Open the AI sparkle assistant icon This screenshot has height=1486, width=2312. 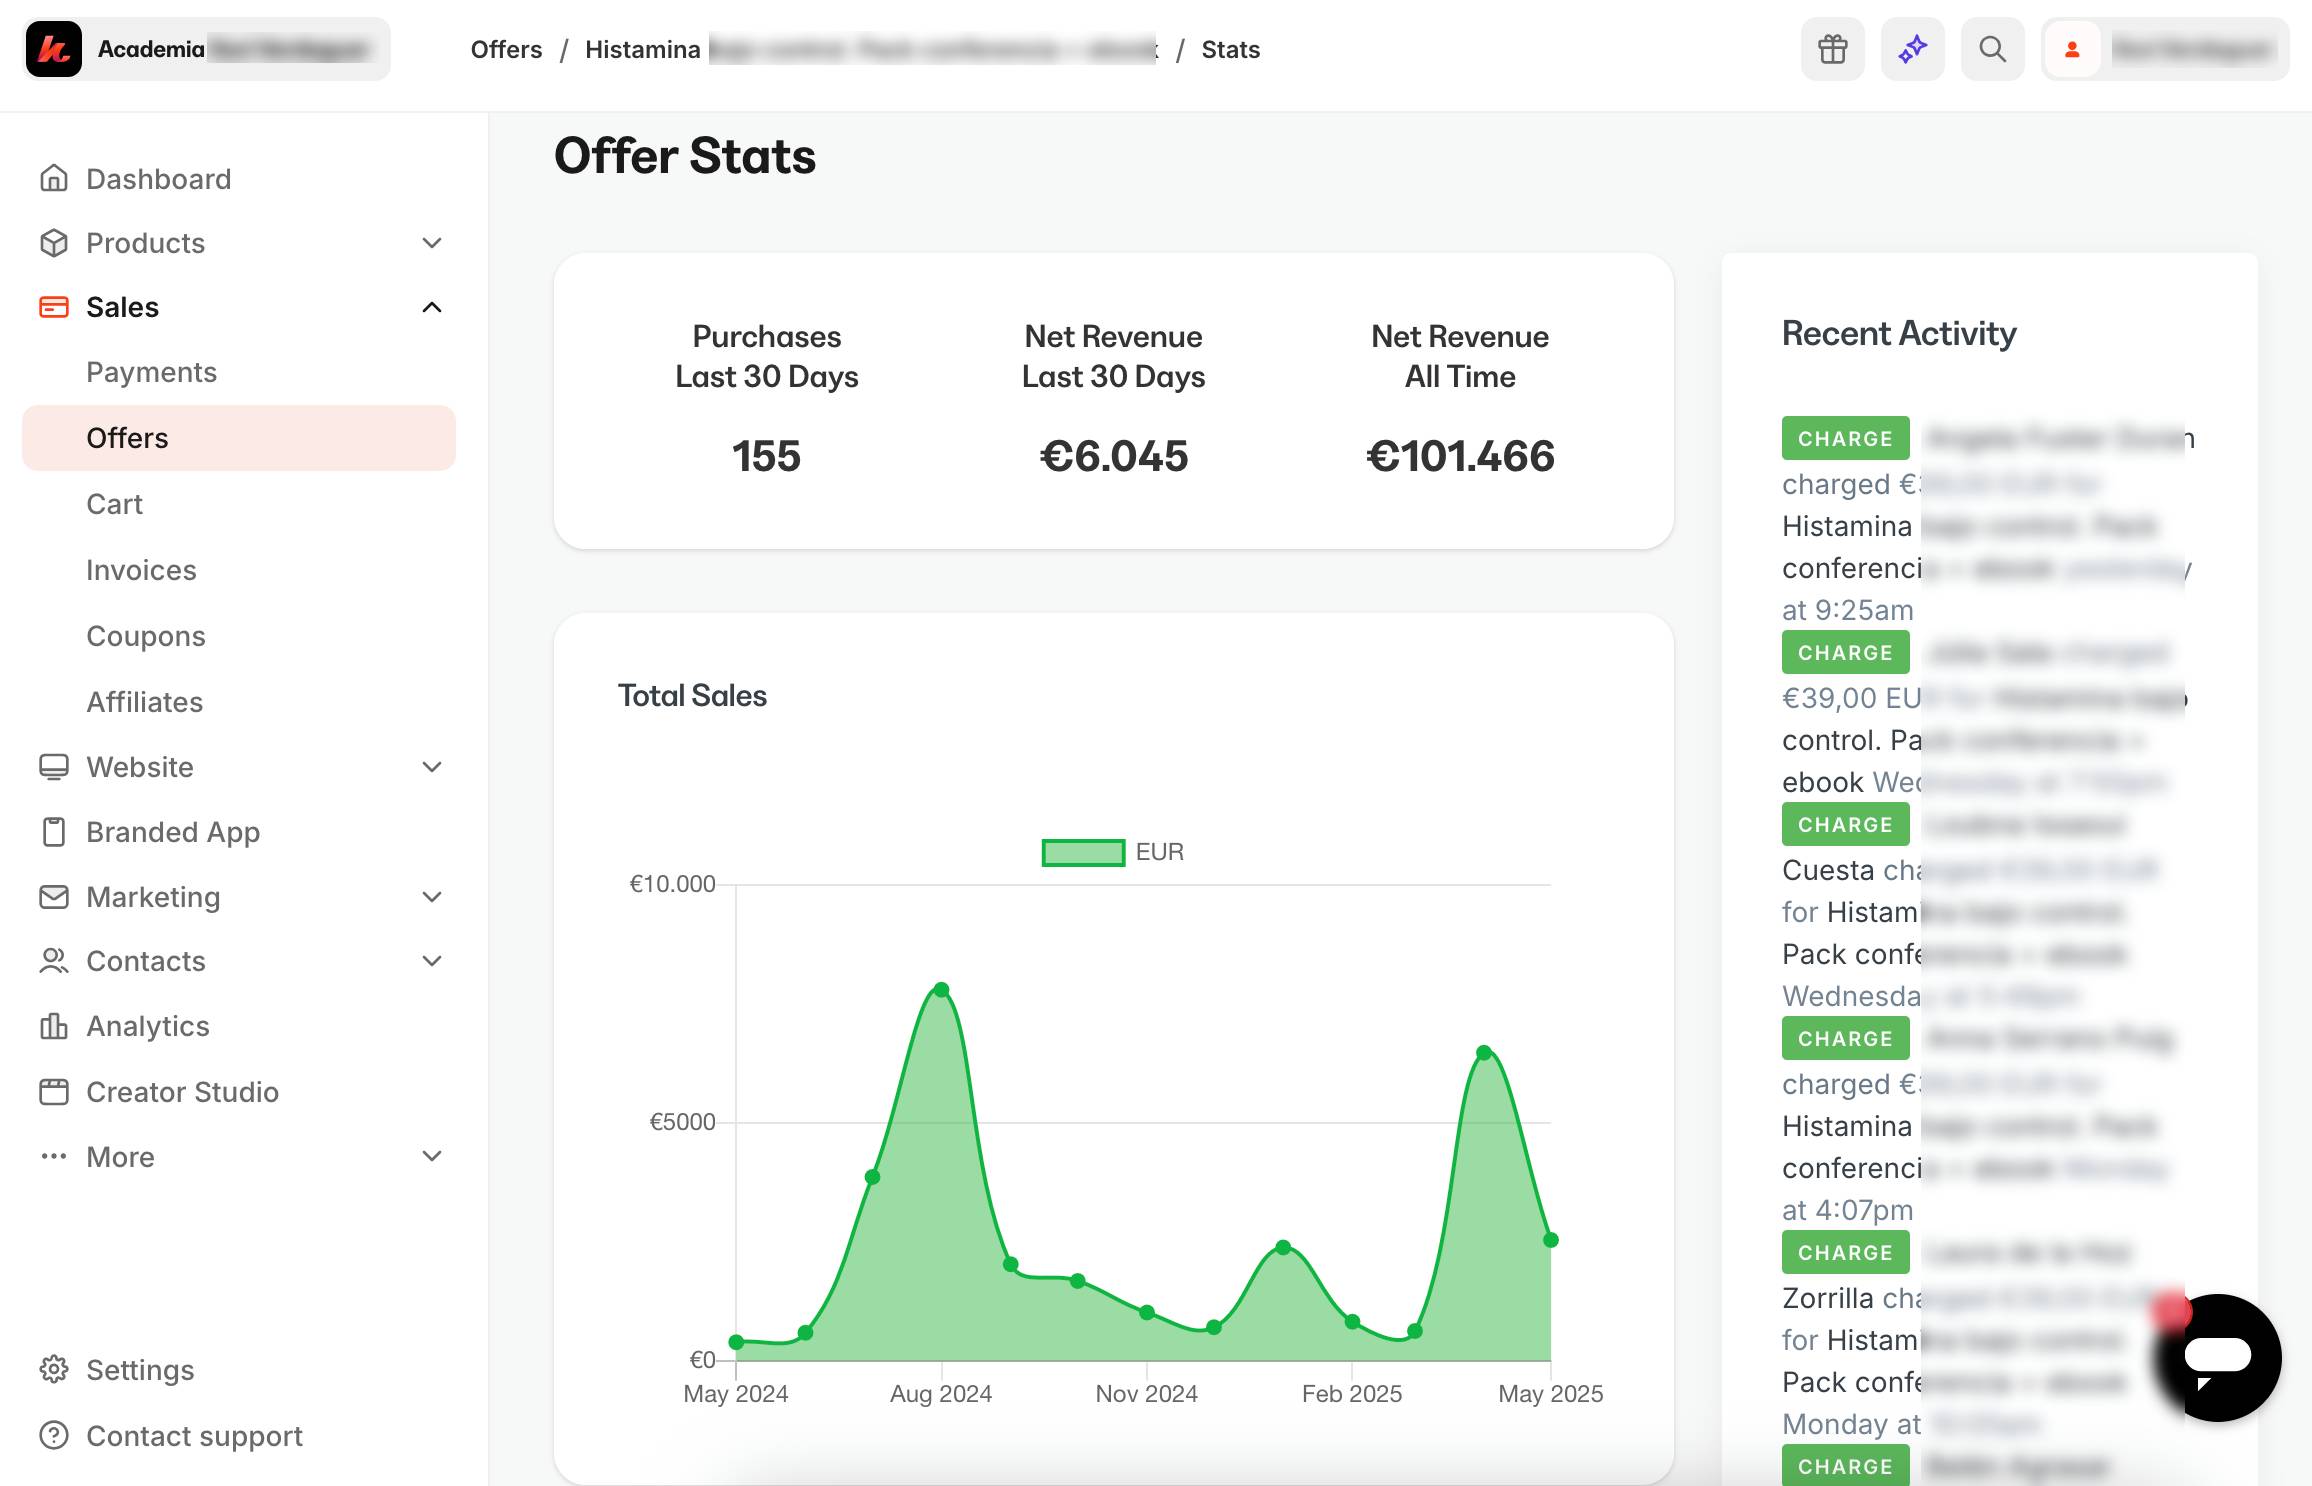[x=1912, y=49]
